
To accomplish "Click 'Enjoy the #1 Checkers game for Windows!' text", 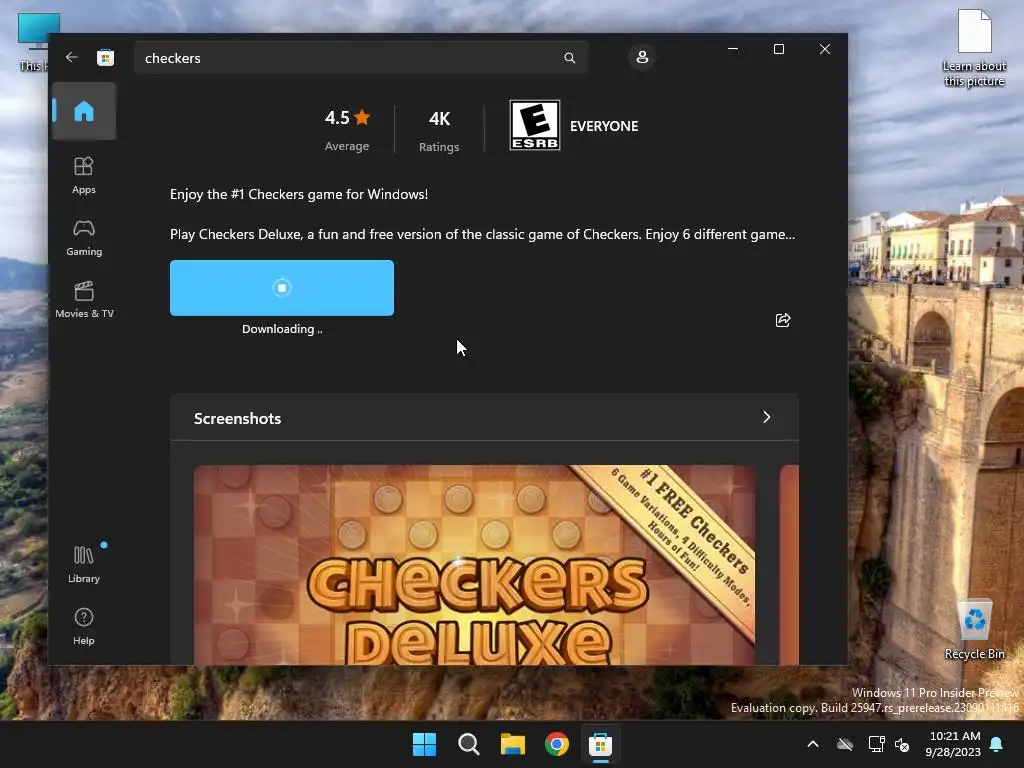I will (x=299, y=194).
